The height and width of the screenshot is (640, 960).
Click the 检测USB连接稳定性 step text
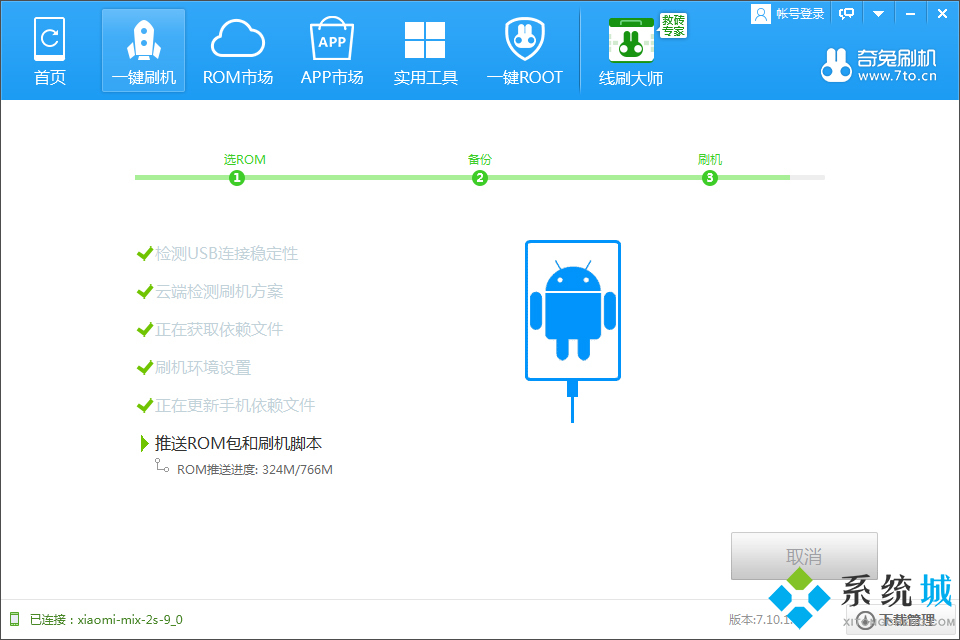coord(227,254)
